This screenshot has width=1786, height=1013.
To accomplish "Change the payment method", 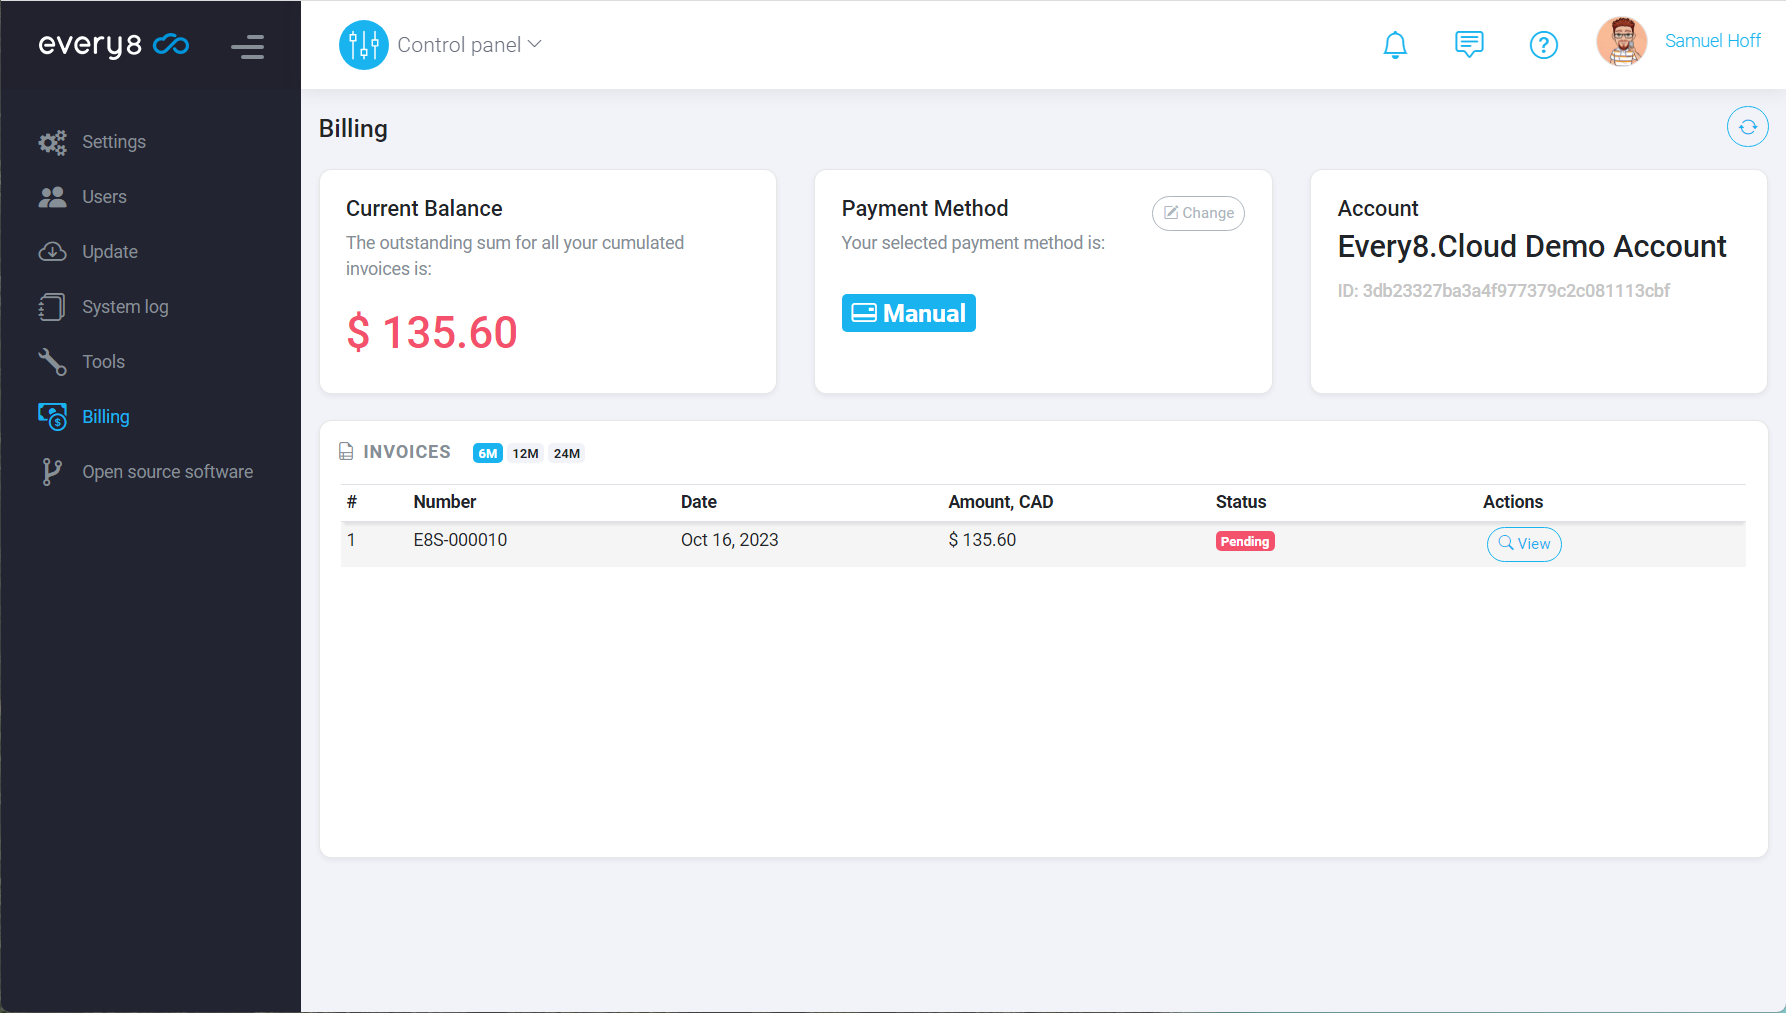I will click(1198, 213).
